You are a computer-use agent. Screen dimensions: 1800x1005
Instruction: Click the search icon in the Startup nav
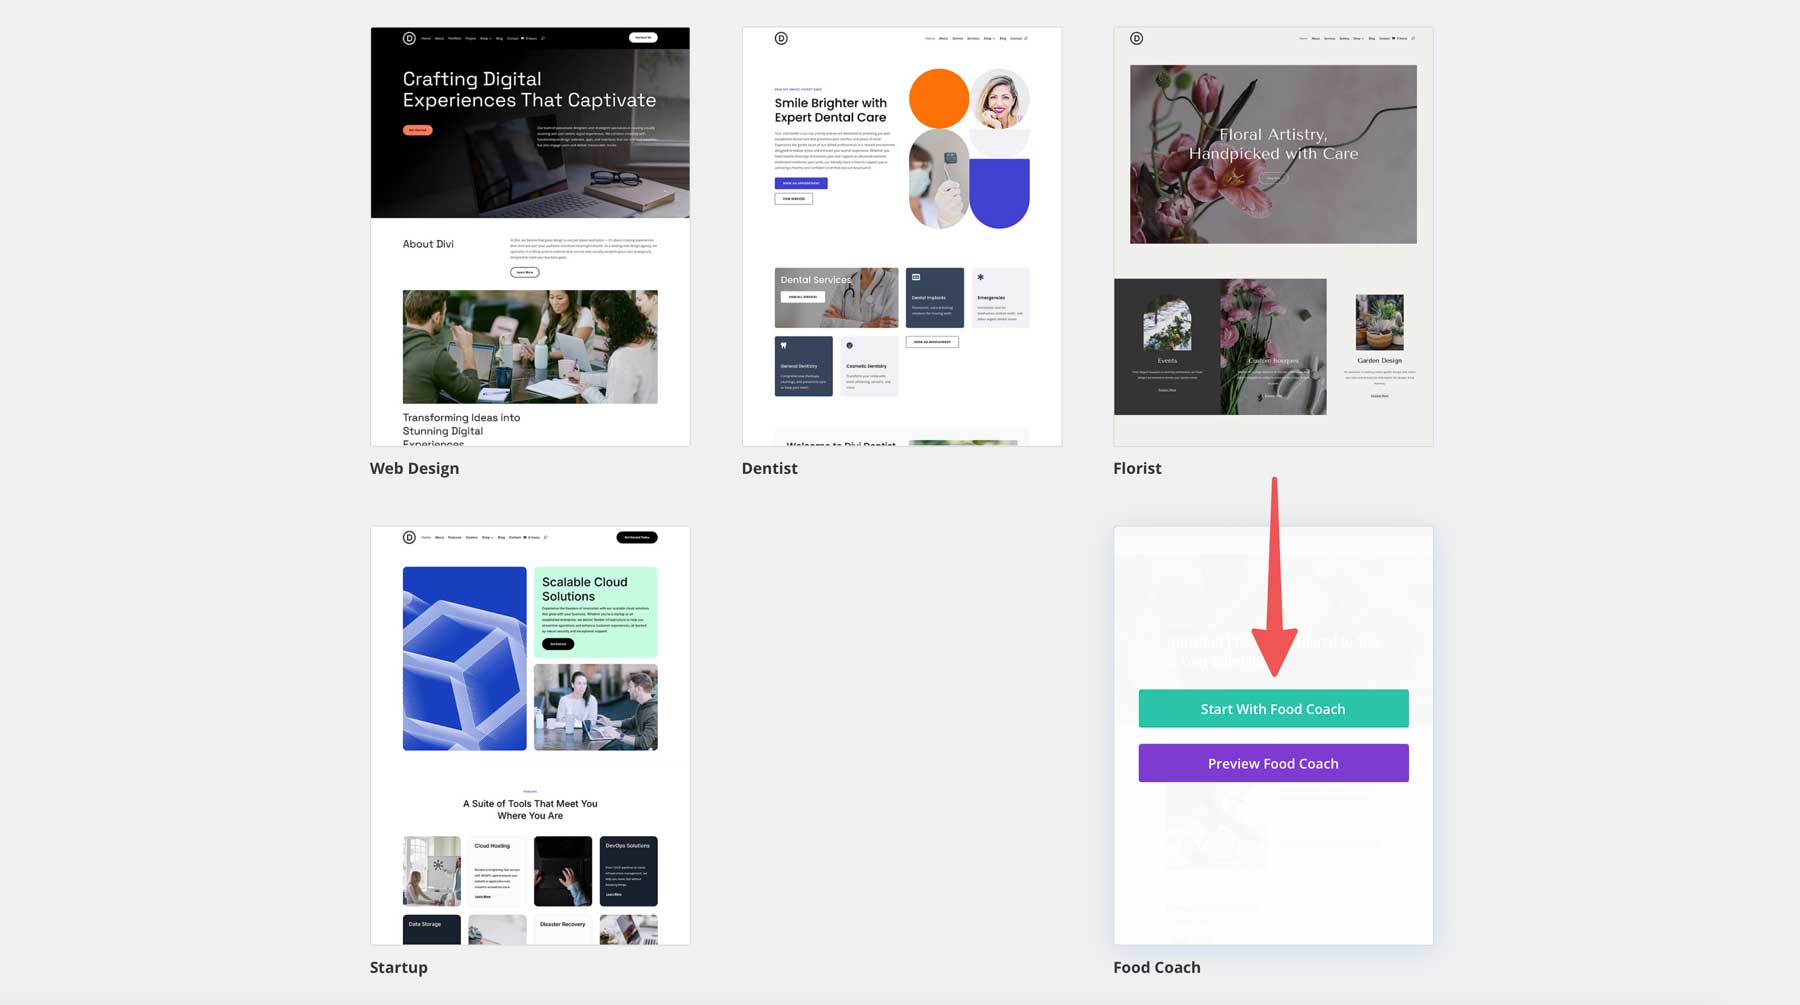545,537
